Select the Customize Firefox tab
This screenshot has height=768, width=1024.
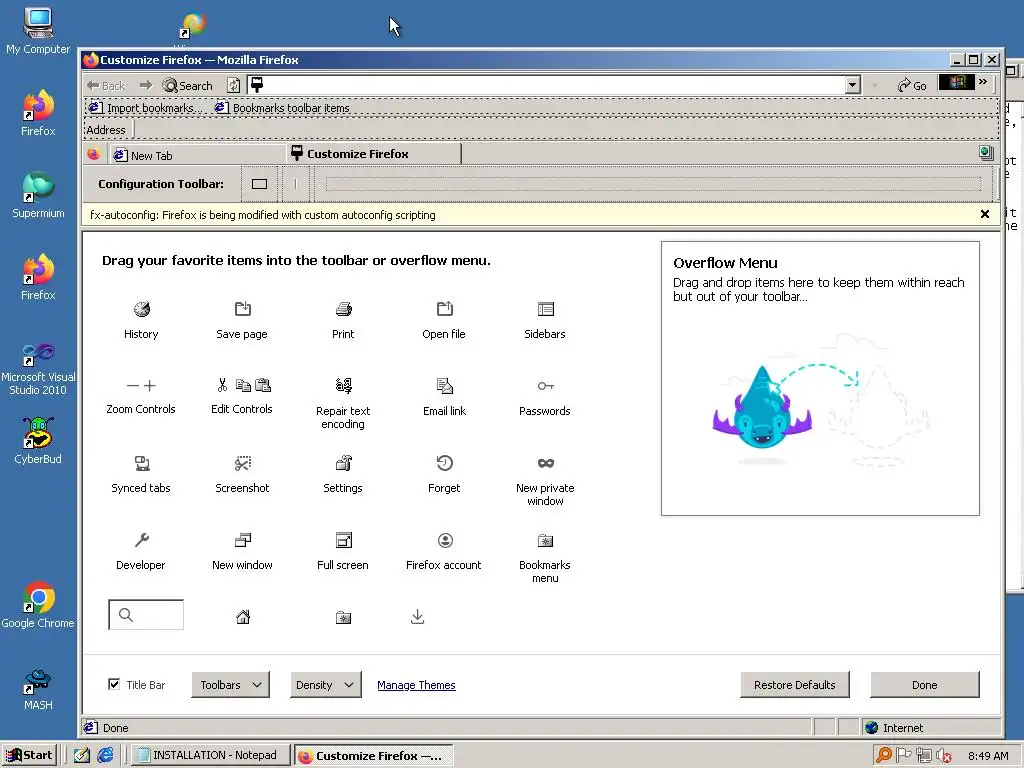click(x=375, y=154)
